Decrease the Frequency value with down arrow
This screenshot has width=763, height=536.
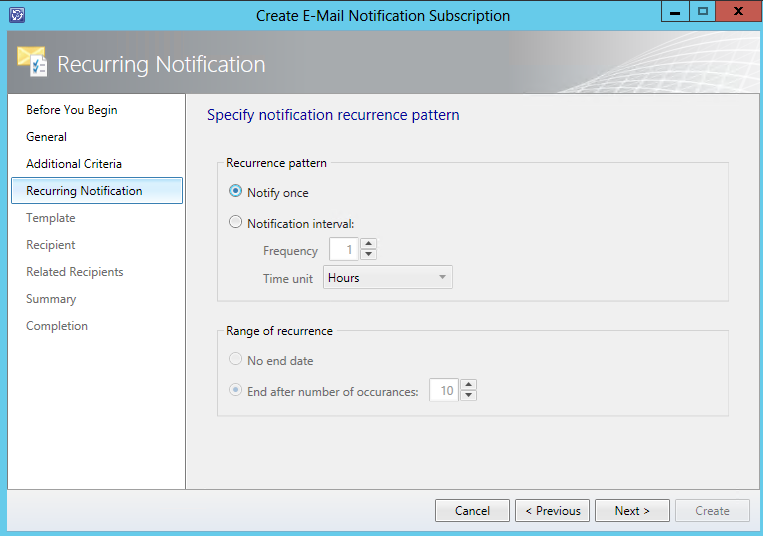368,254
